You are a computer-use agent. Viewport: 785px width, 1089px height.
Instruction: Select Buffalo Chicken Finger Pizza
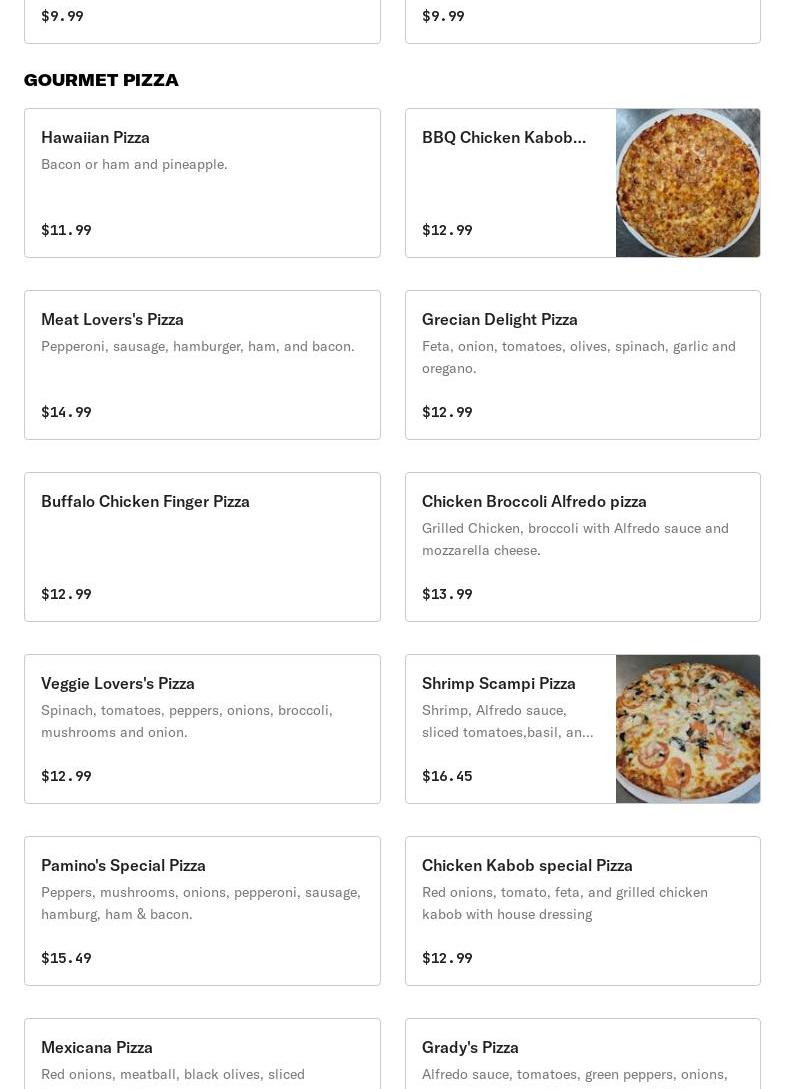202,547
